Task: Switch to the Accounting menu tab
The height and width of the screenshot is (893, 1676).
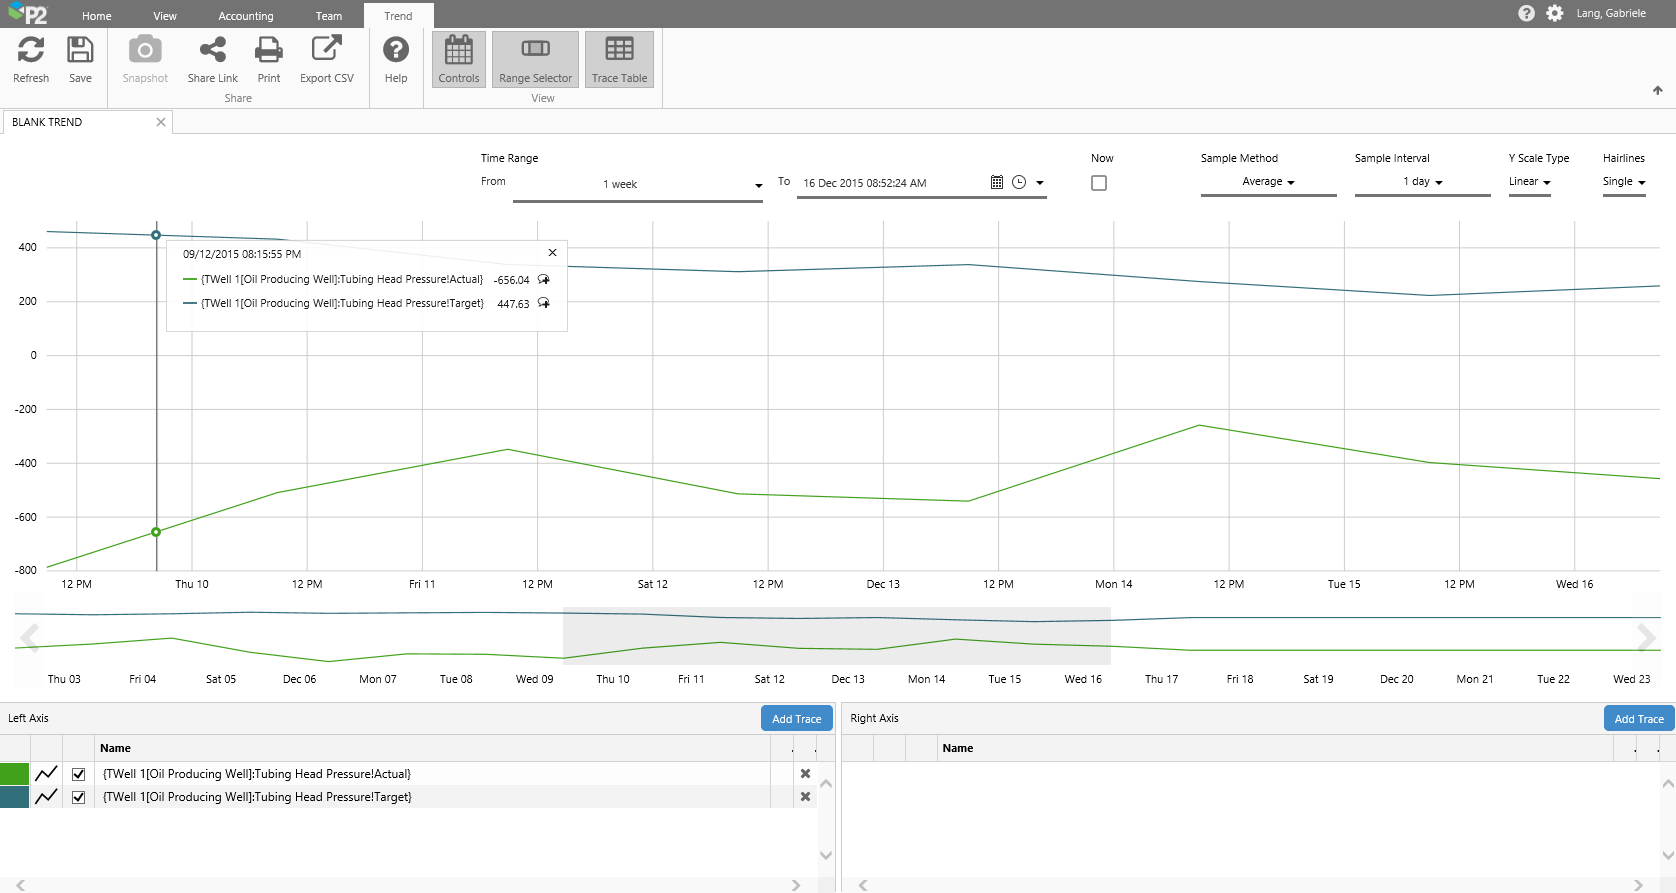Action: (x=245, y=16)
